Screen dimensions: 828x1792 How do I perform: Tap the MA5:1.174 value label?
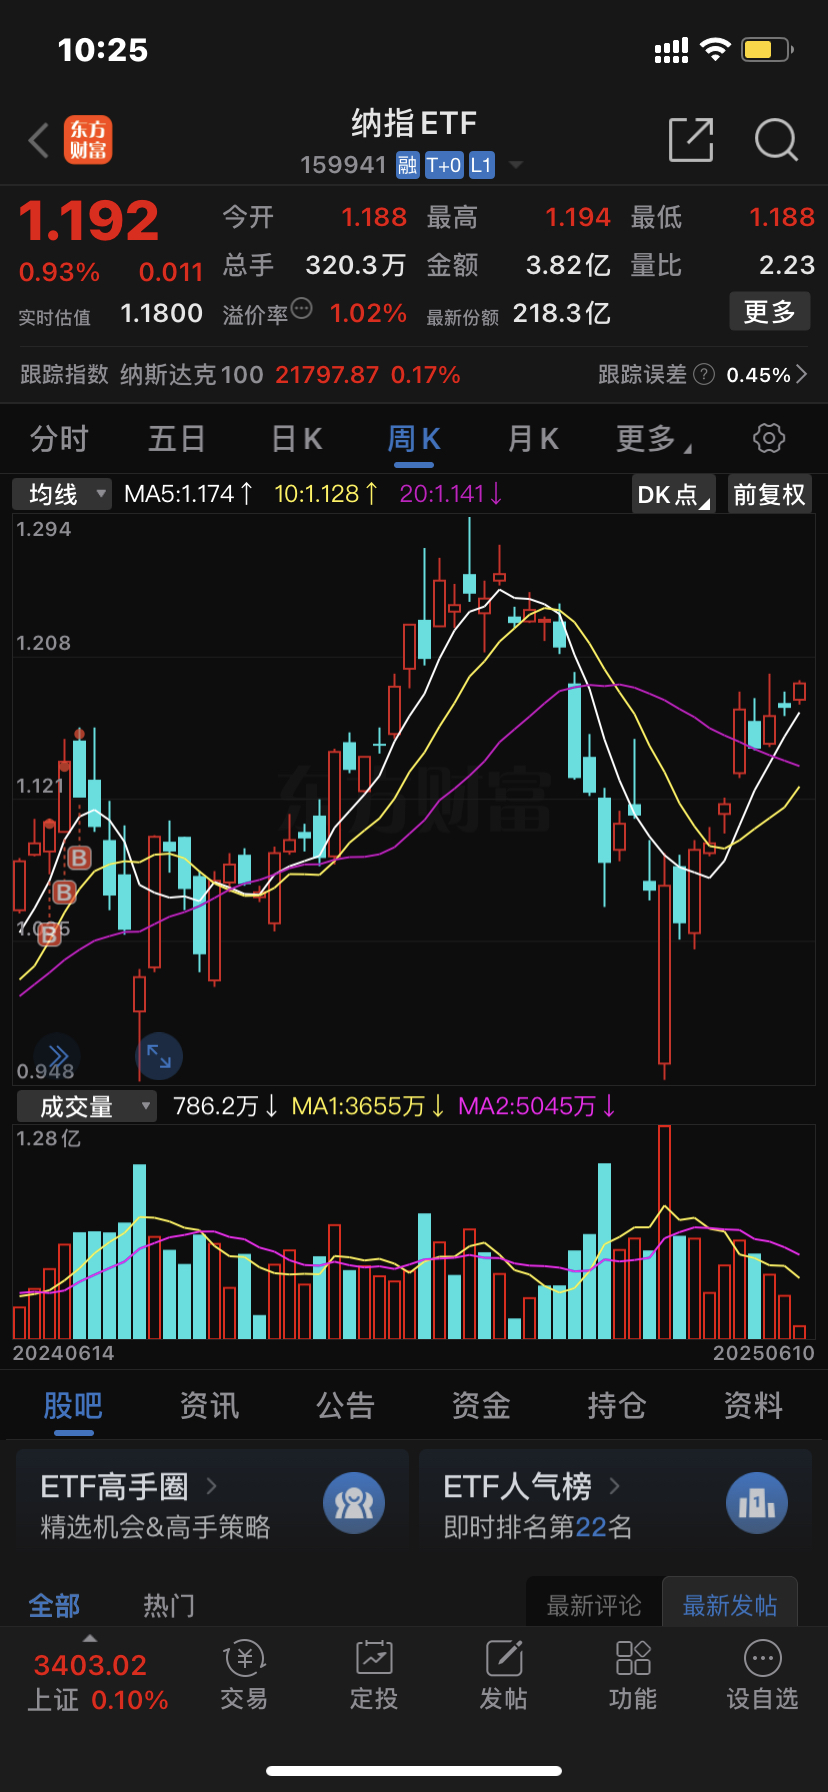click(x=189, y=494)
